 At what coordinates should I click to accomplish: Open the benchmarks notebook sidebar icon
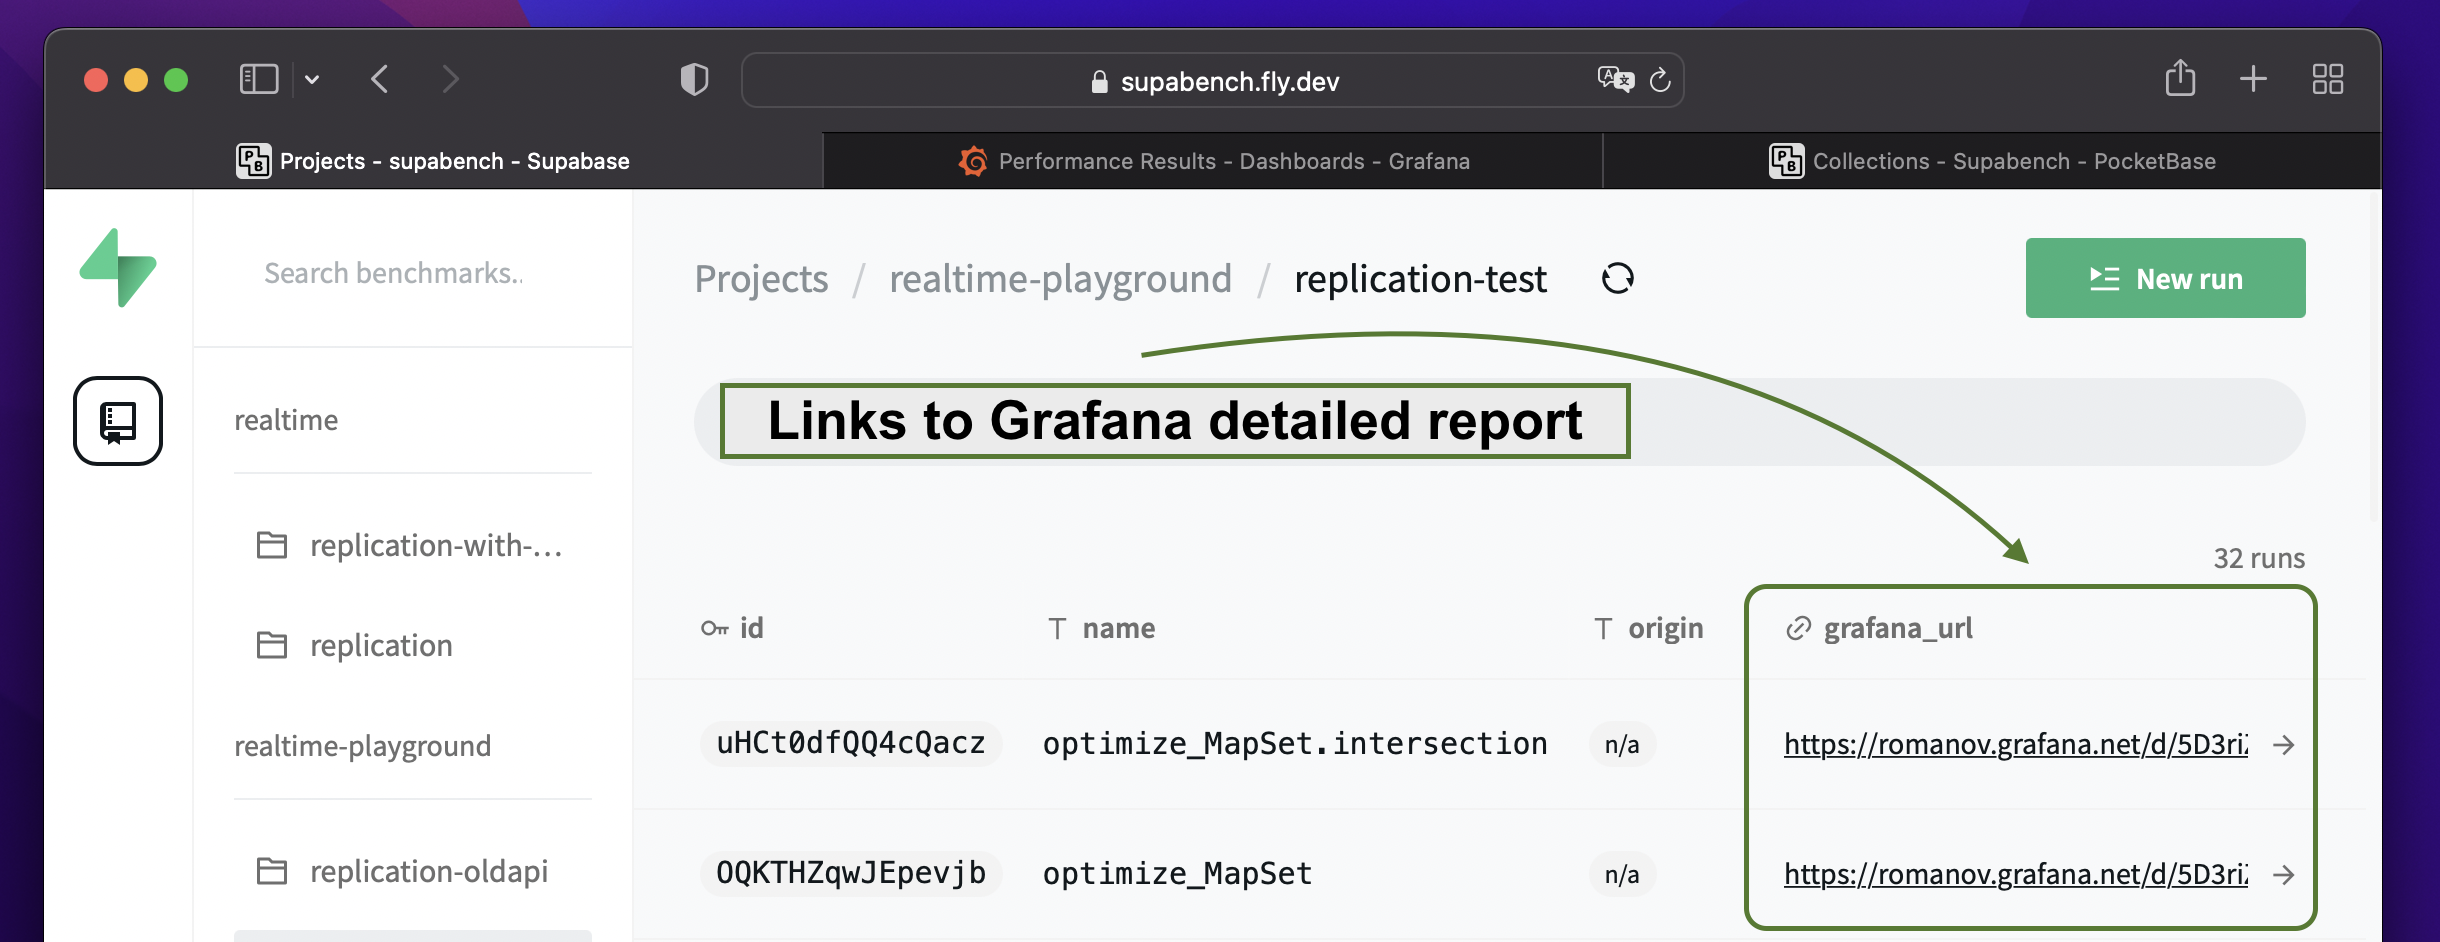coord(118,421)
